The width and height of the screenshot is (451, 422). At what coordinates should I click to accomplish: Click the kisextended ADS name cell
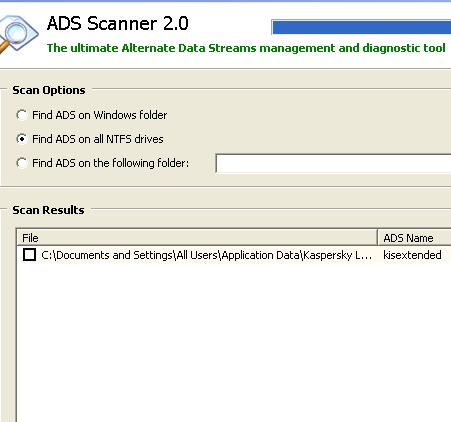click(x=412, y=255)
